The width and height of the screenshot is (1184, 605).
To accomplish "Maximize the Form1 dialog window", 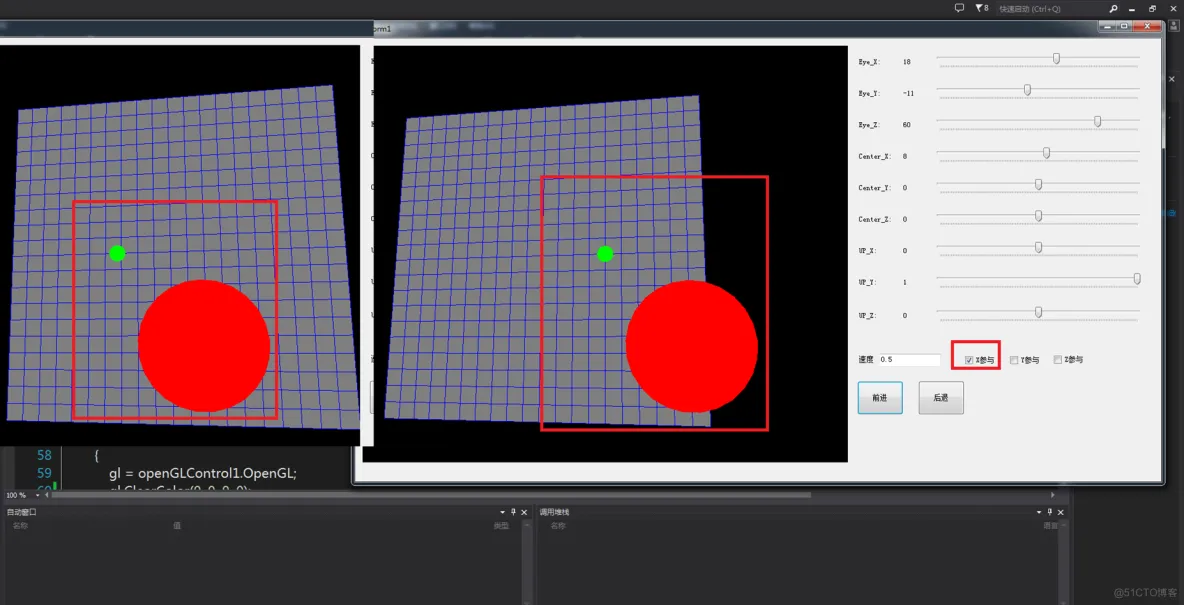I will [1124, 26].
